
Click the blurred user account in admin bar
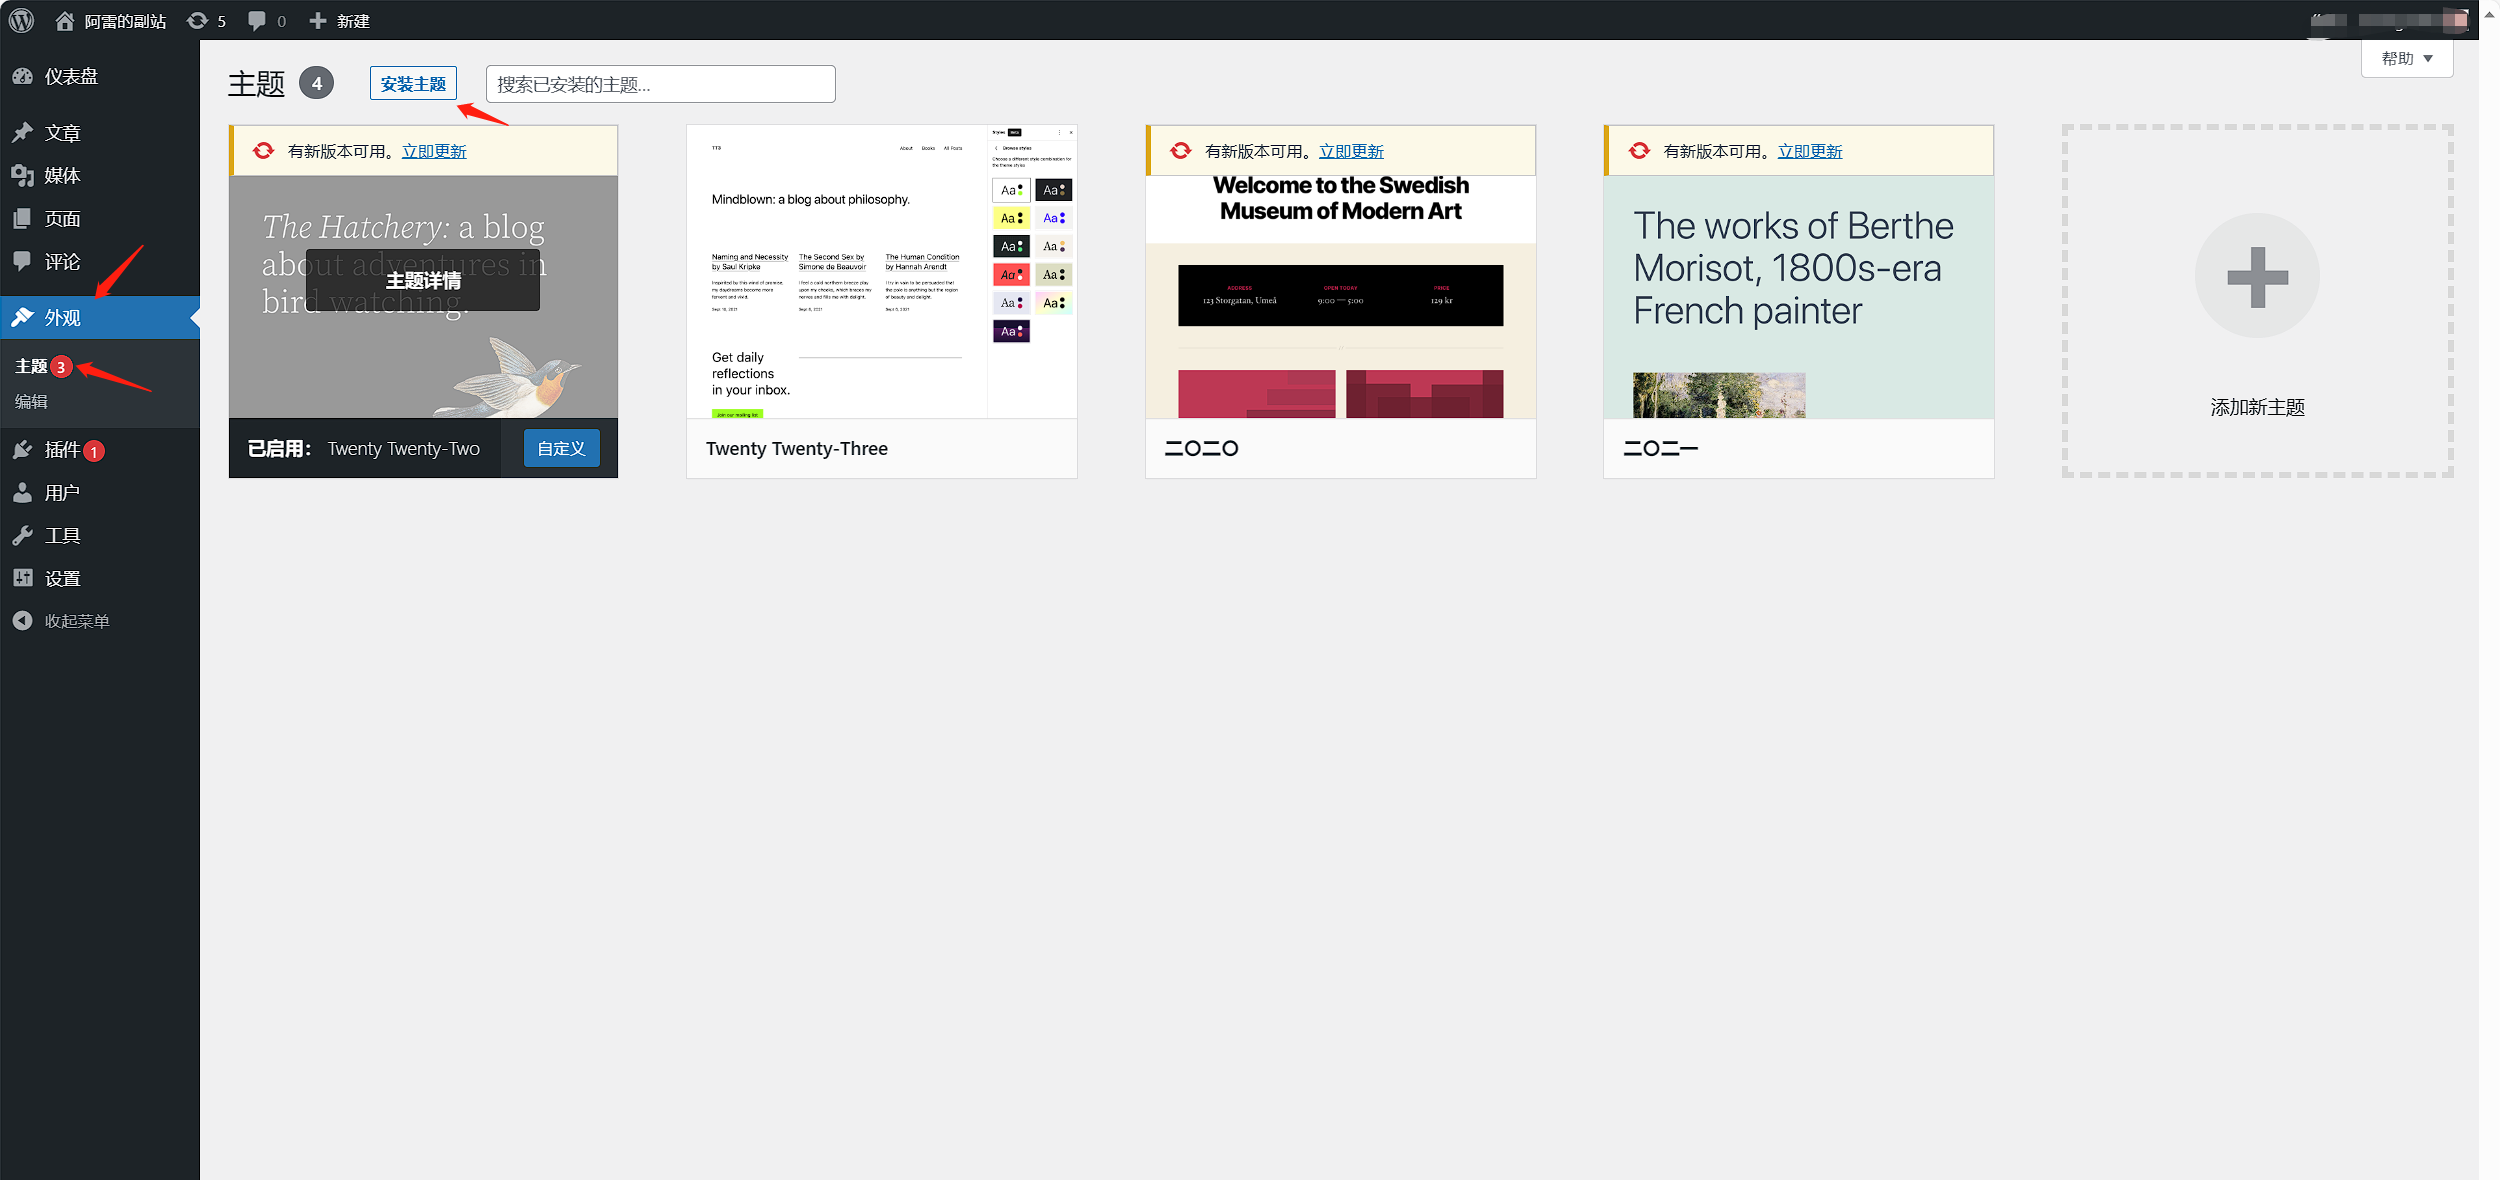(2390, 20)
